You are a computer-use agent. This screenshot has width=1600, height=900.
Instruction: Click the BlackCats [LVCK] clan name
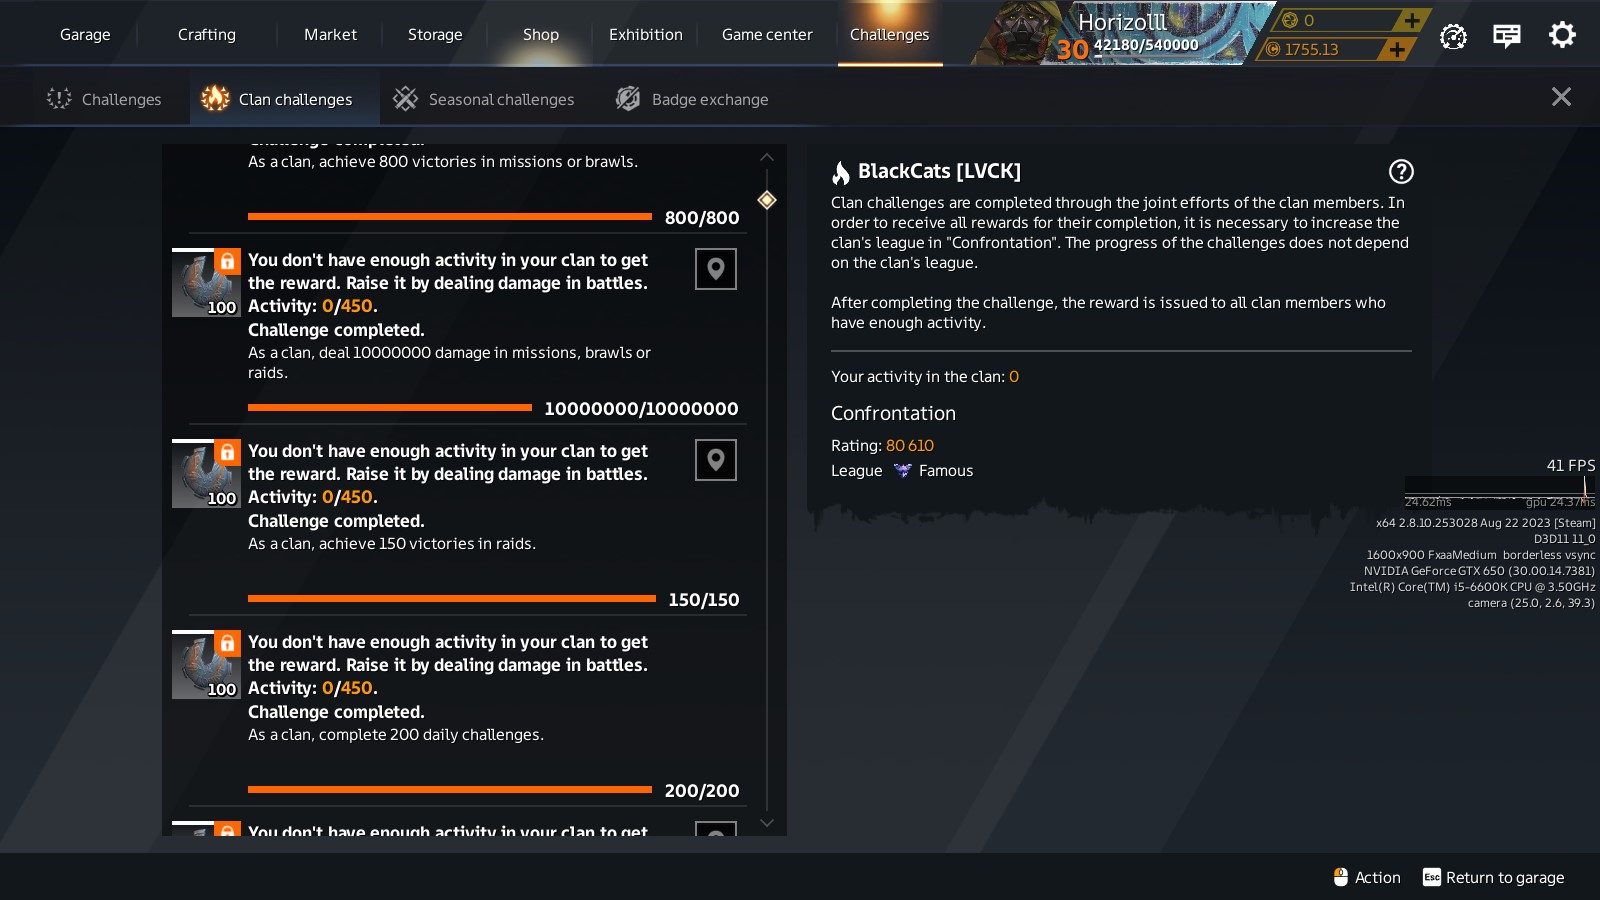[939, 171]
